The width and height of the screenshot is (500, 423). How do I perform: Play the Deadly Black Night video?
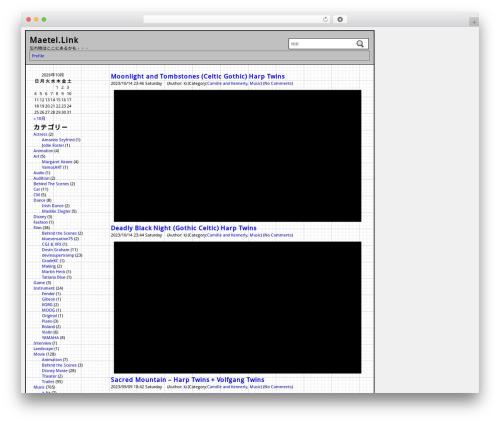tap(237, 307)
